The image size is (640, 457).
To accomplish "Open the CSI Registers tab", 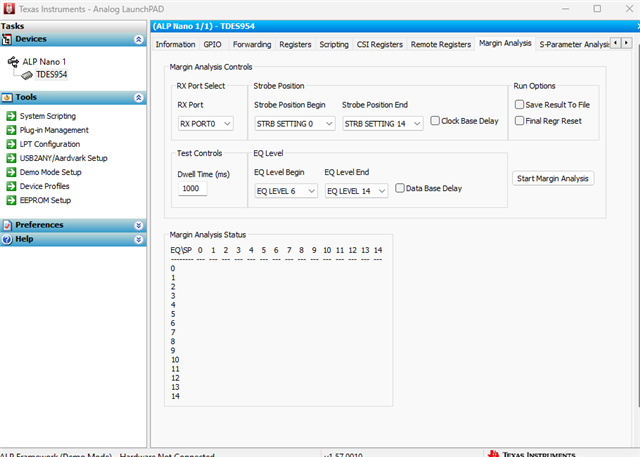I will [380, 44].
